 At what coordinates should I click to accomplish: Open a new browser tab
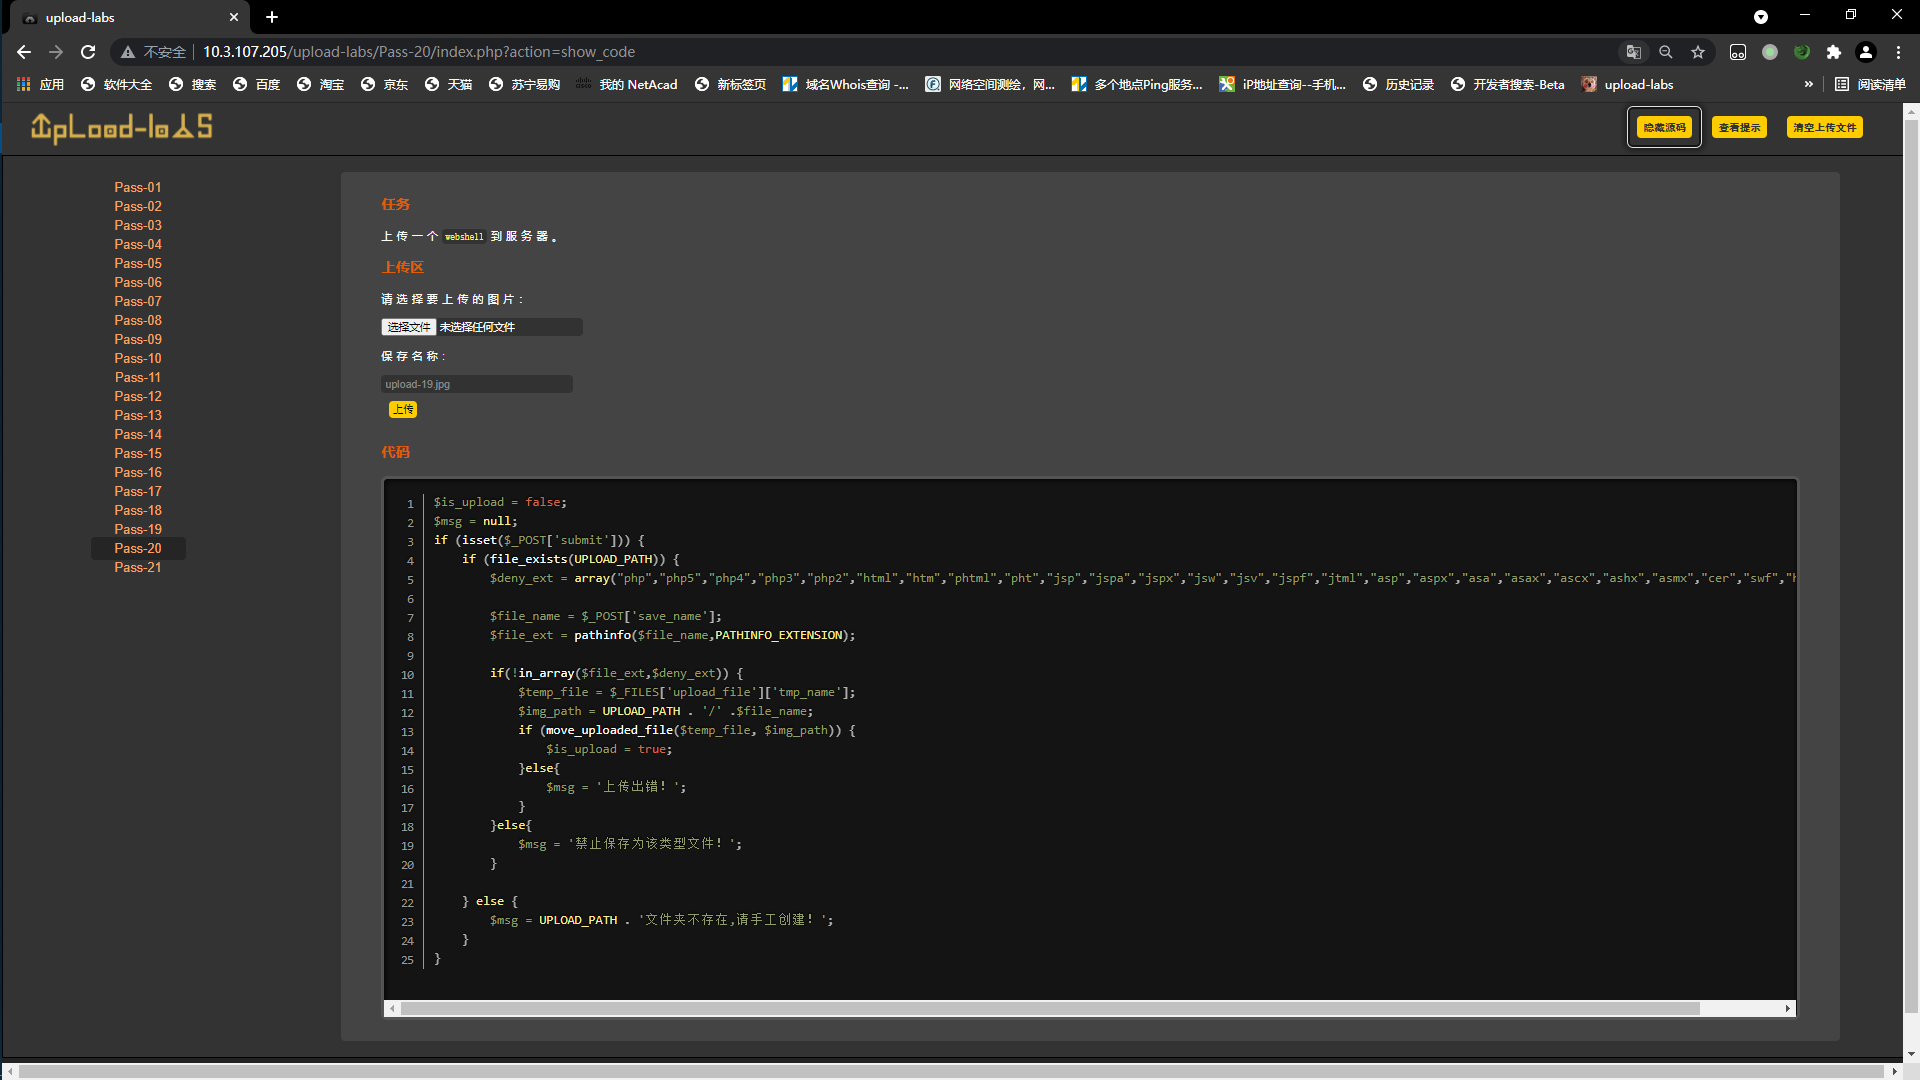[x=272, y=17]
